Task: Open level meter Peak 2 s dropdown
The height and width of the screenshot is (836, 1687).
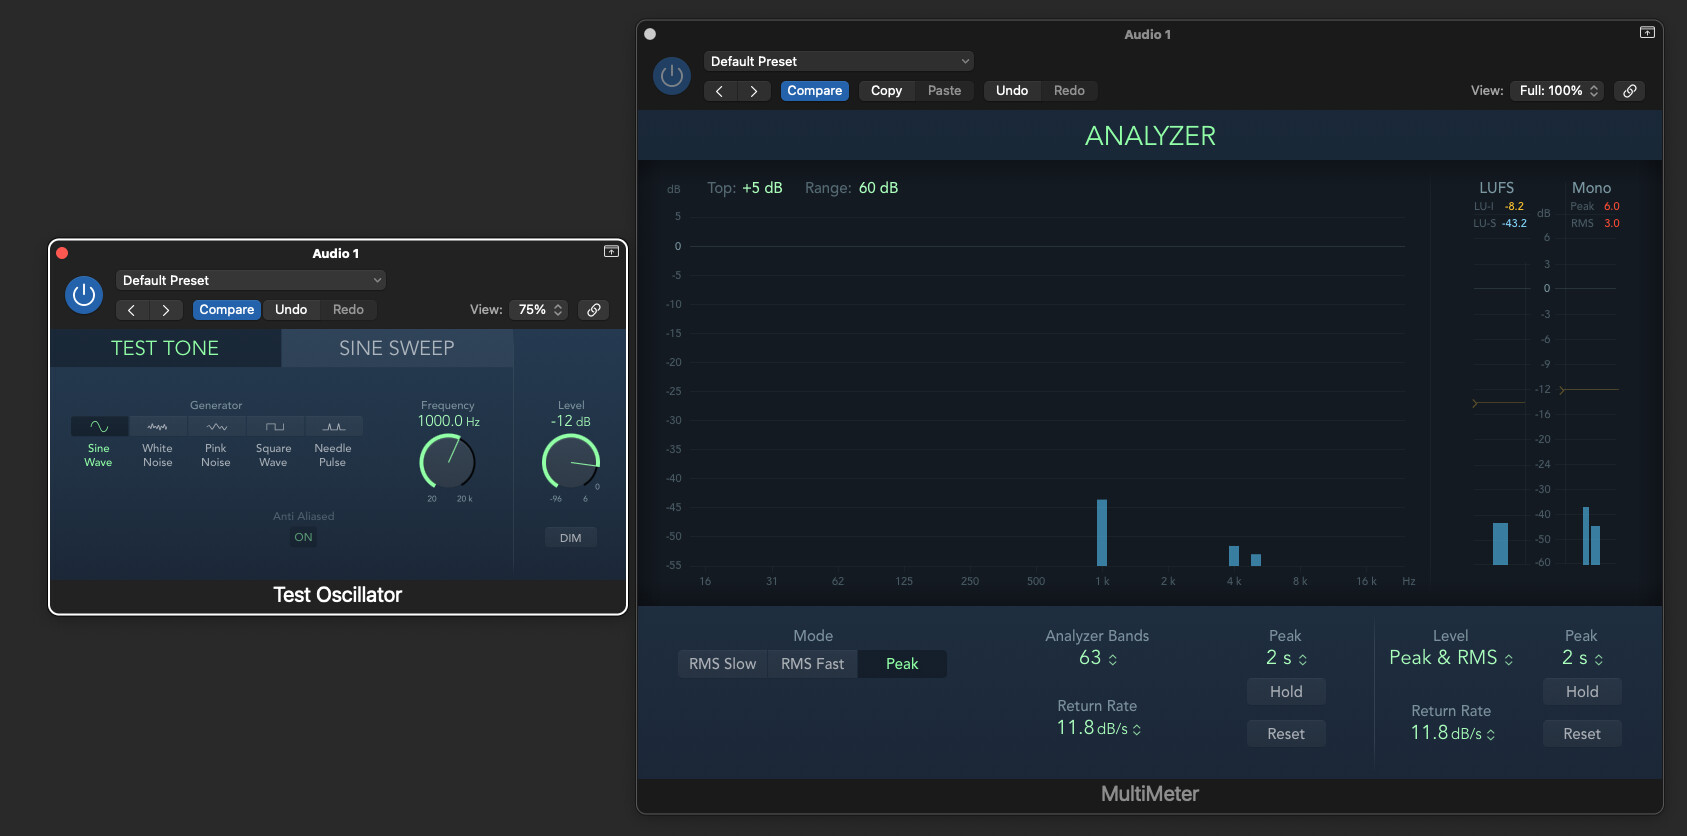Action: coord(1583,658)
